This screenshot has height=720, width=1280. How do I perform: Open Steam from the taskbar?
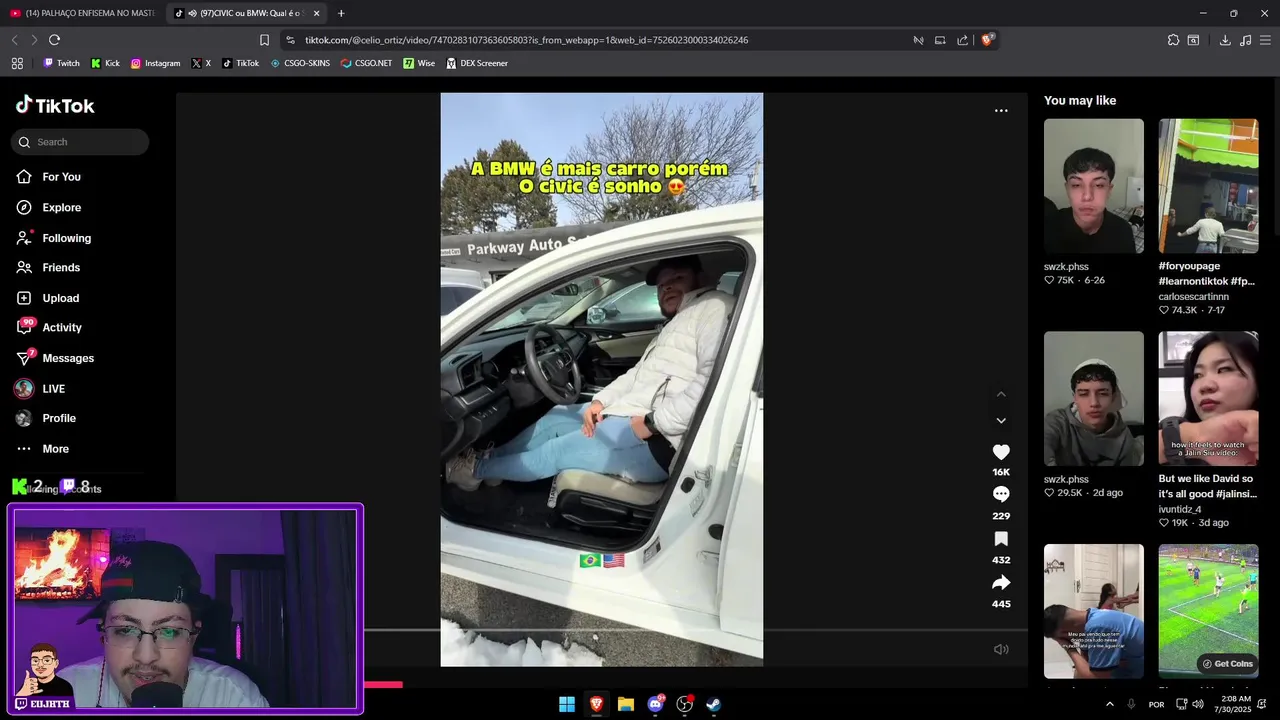coord(714,704)
